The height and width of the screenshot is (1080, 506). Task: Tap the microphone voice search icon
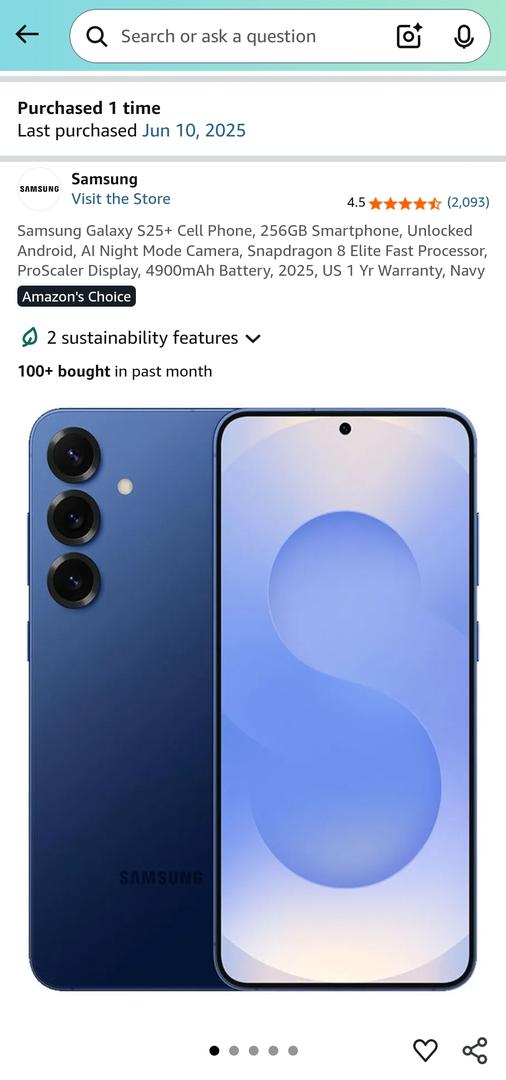point(464,37)
